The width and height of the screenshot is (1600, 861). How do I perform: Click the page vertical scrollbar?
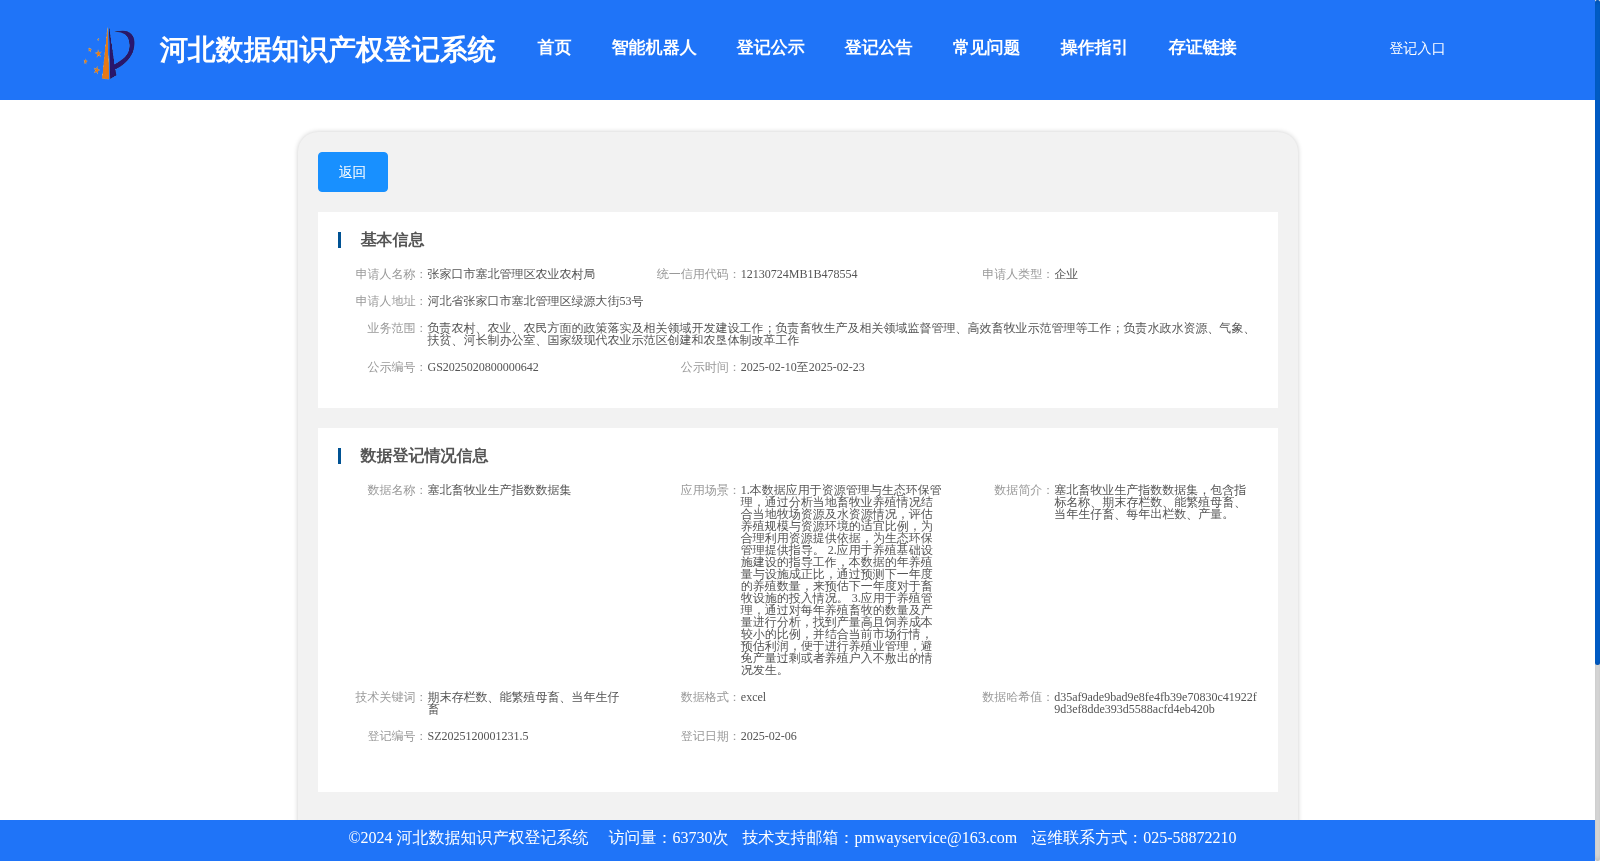(1597, 332)
